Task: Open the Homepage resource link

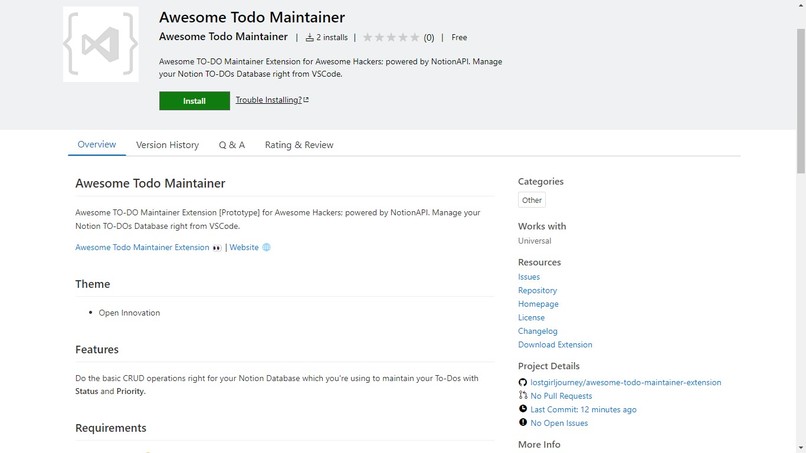Action: coord(538,304)
